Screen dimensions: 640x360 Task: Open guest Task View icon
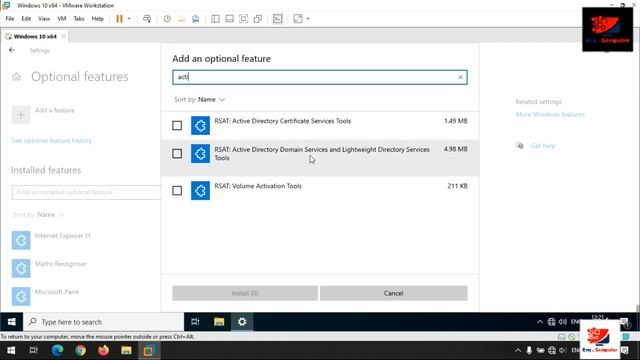(195, 322)
